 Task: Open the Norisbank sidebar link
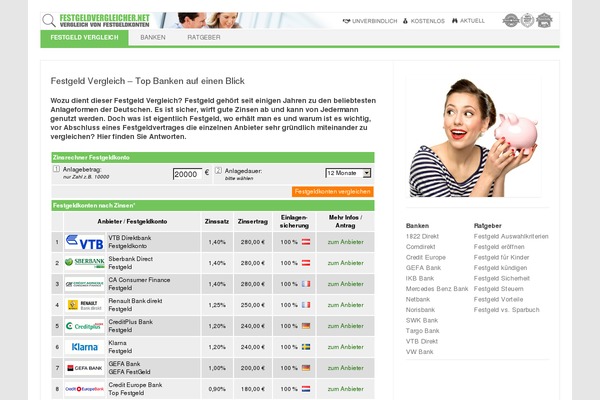click(420, 310)
